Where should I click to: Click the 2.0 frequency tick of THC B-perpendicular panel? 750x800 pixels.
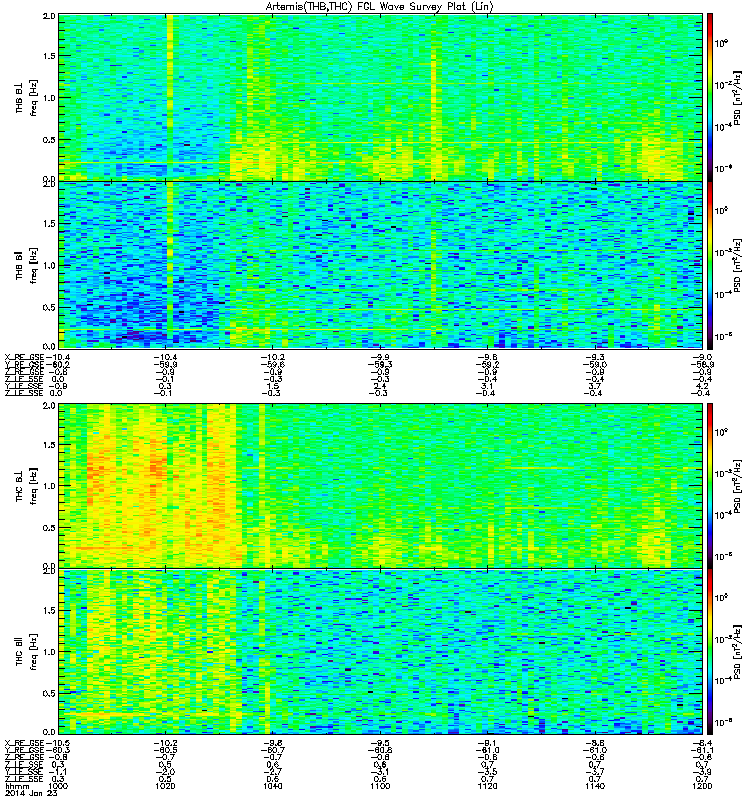pyautogui.click(x=49, y=406)
